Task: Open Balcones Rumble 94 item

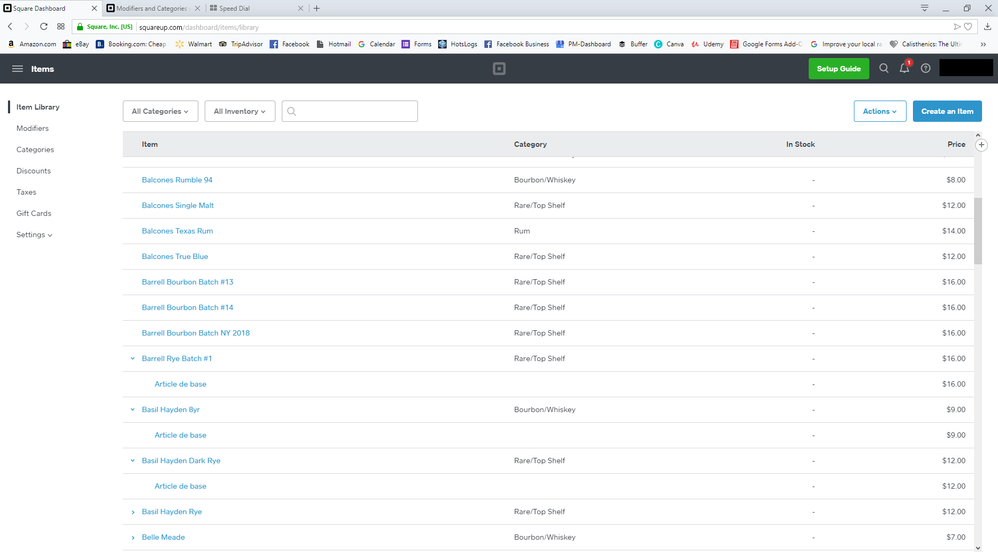Action: point(177,180)
